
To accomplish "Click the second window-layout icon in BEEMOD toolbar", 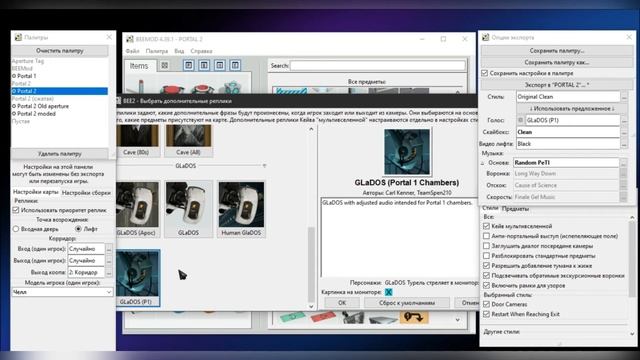I will [x=204, y=65].
